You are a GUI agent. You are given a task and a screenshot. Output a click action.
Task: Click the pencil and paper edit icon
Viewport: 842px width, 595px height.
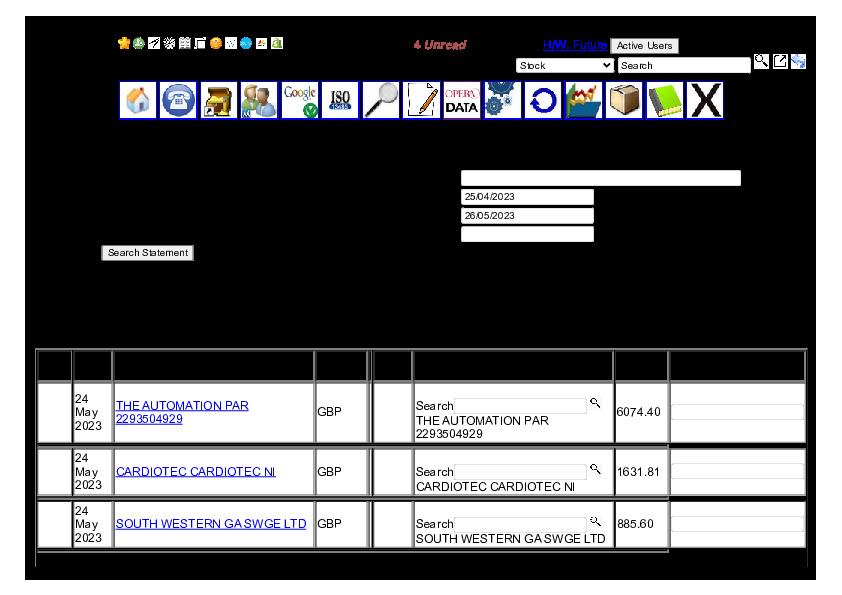click(422, 101)
